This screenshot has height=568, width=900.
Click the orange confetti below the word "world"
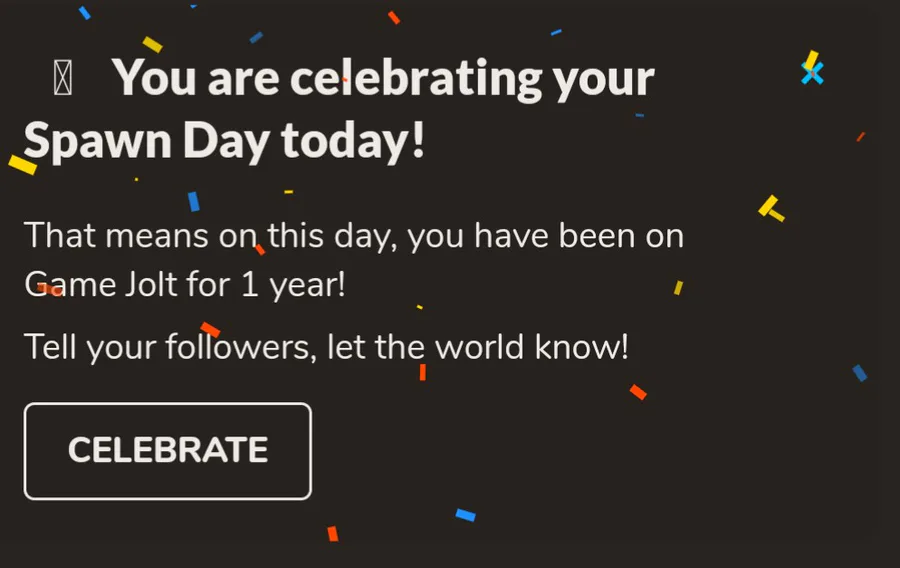coord(423,372)
